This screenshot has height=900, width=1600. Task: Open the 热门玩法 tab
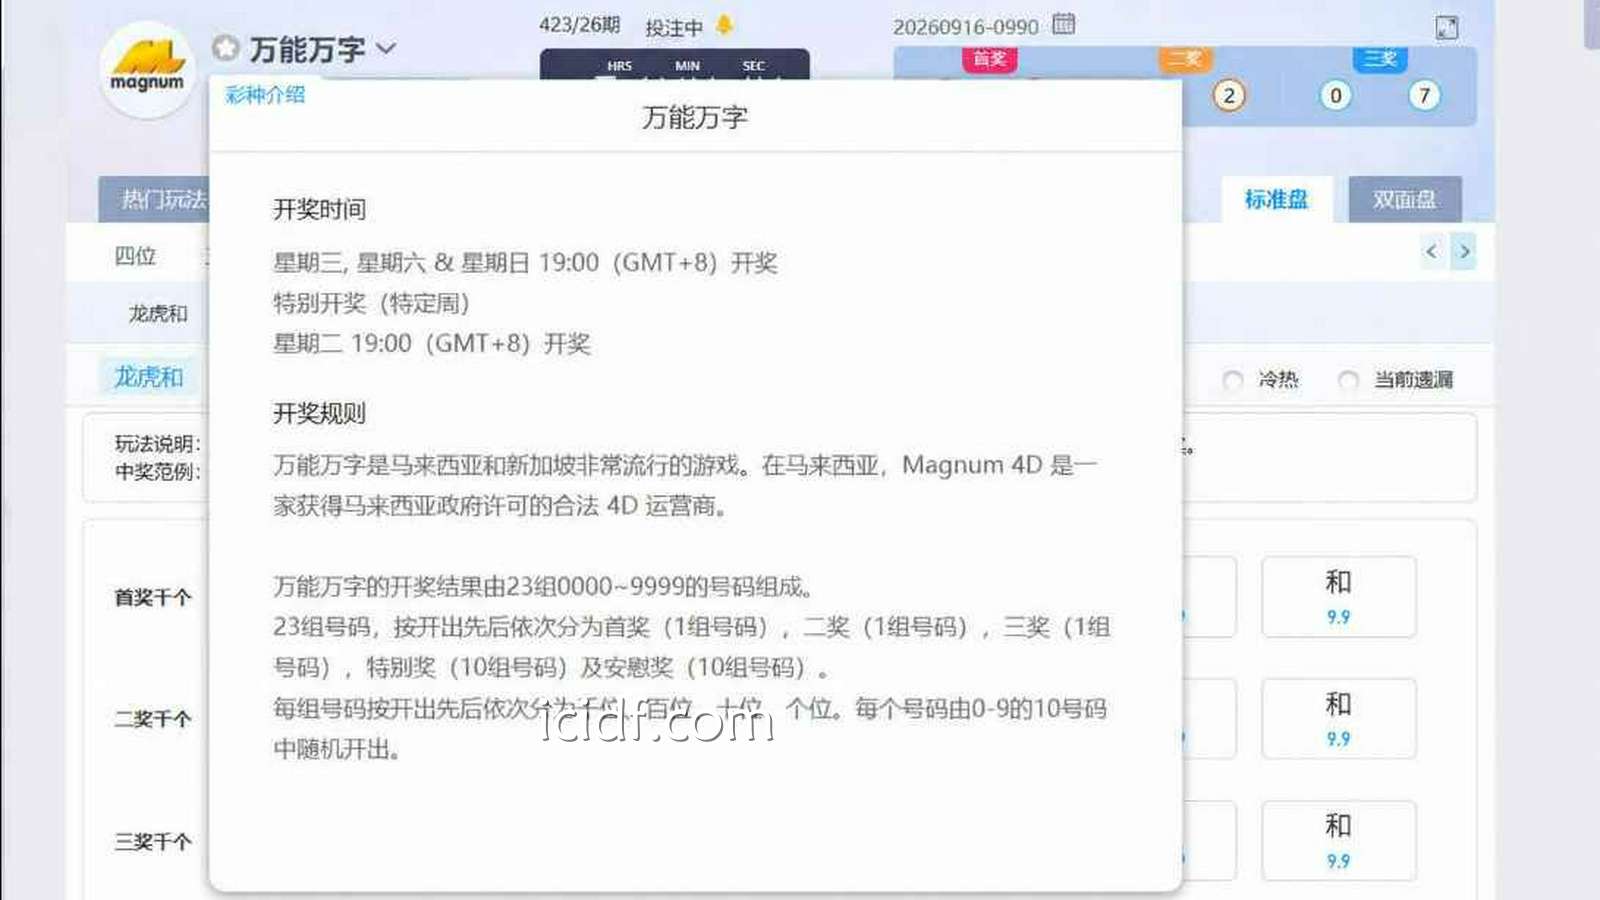[x=154, y=199]
